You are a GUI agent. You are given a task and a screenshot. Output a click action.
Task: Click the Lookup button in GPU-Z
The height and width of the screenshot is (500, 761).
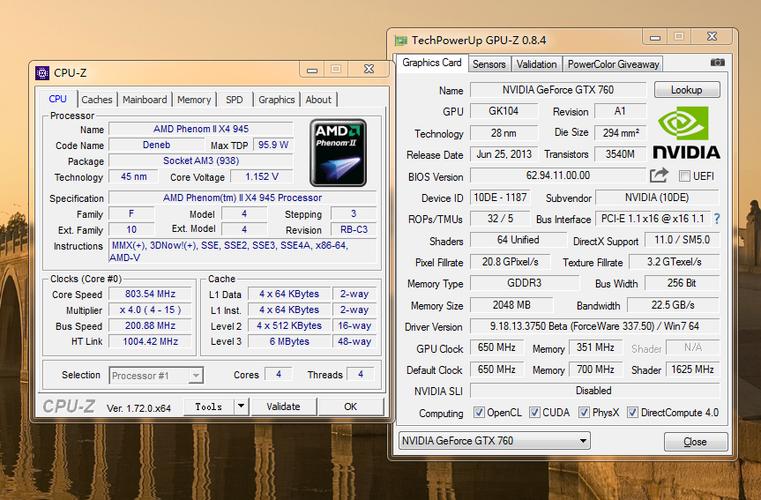click(x=687, y=90)
